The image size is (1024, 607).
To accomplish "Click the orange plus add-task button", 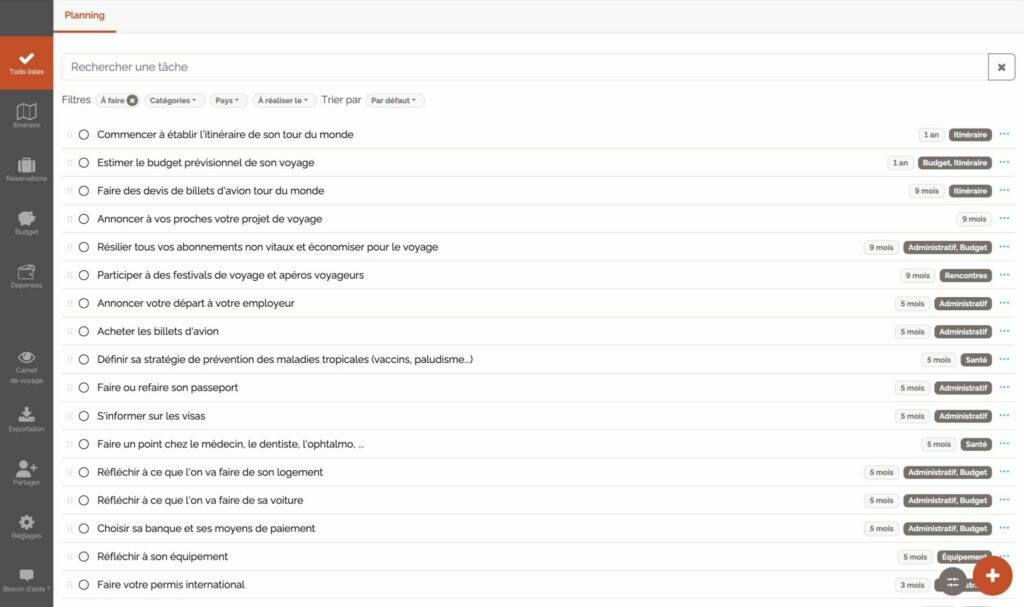I will (992, 576).
